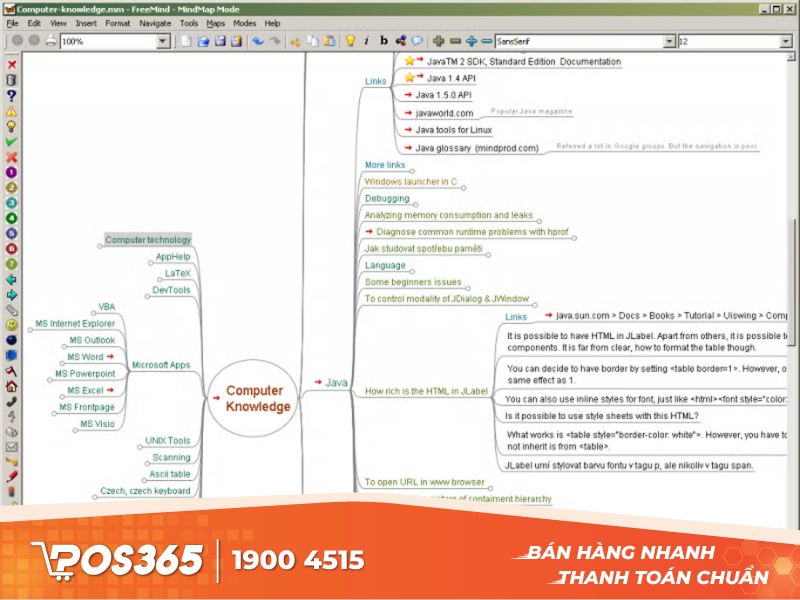Add the telephone handset icon
The width and height of the screenshot is (800, 600).
(11, 402)
